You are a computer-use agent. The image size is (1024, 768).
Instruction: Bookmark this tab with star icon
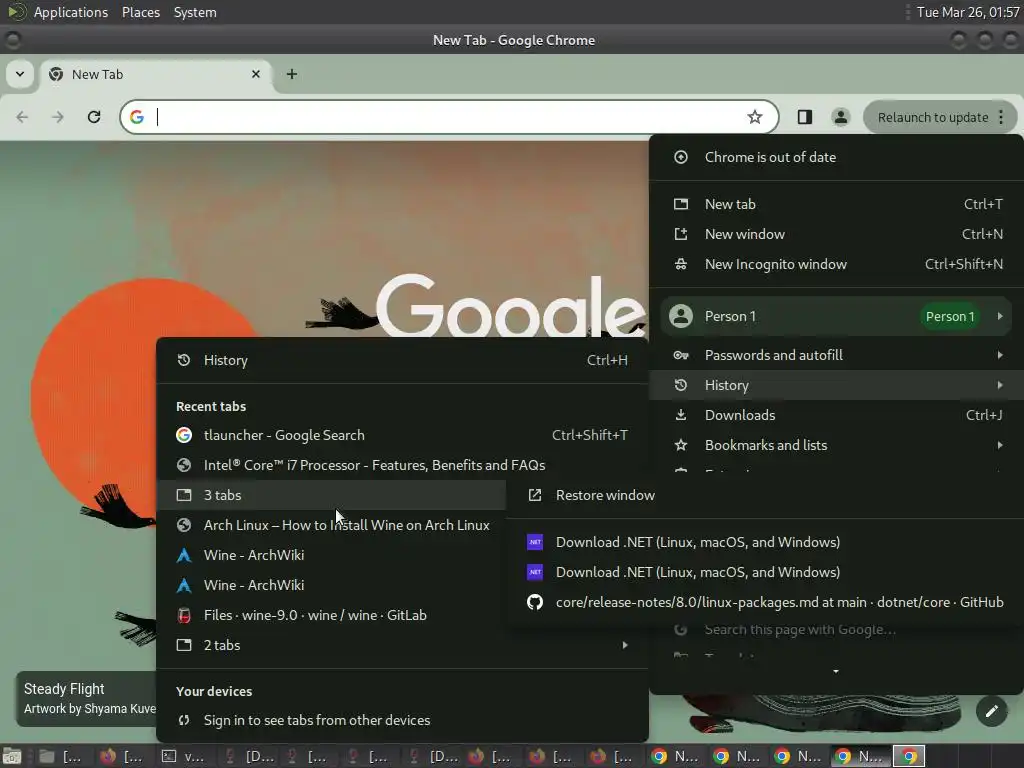755,117
